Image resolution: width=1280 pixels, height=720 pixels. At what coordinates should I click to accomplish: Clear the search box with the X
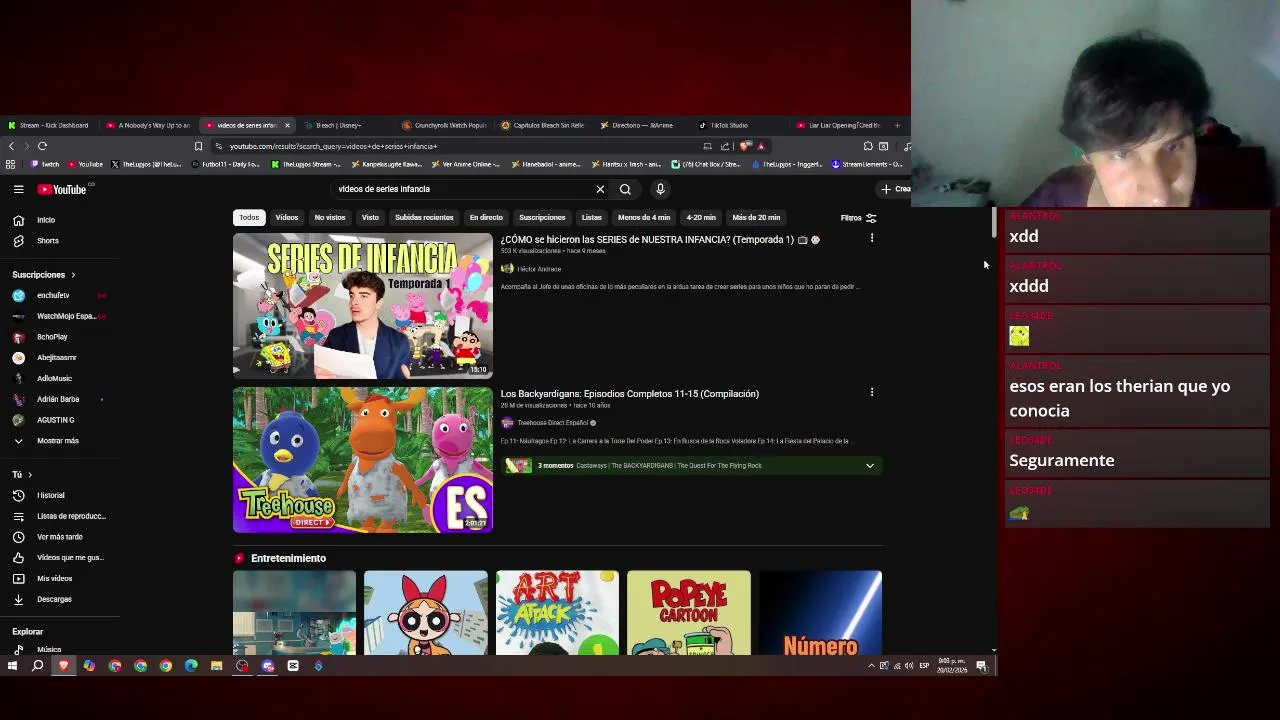[x=600, y=189]
